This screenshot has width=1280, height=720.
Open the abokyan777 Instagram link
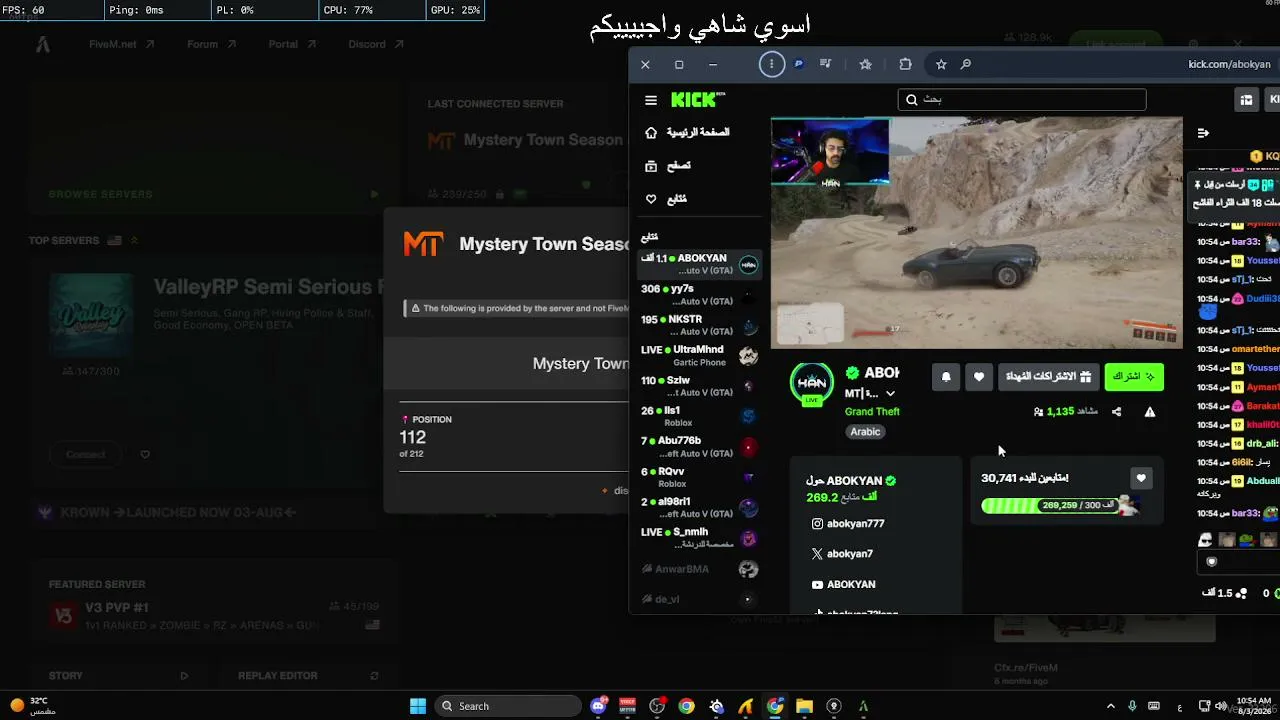click(848, 524)
